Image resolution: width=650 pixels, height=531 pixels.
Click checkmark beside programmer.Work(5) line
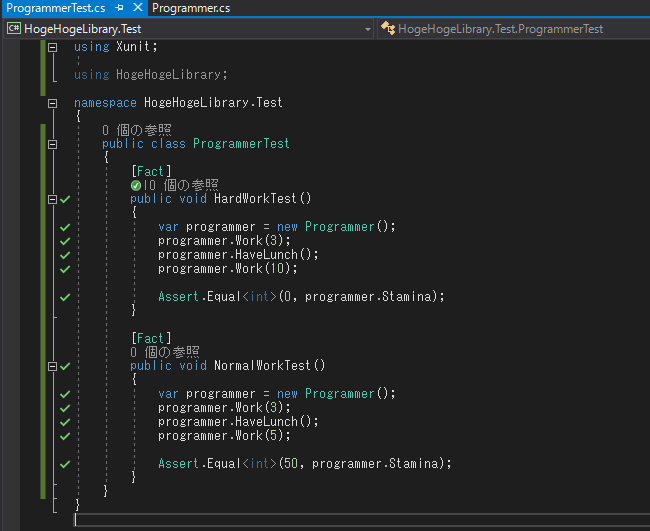[65, 436]
